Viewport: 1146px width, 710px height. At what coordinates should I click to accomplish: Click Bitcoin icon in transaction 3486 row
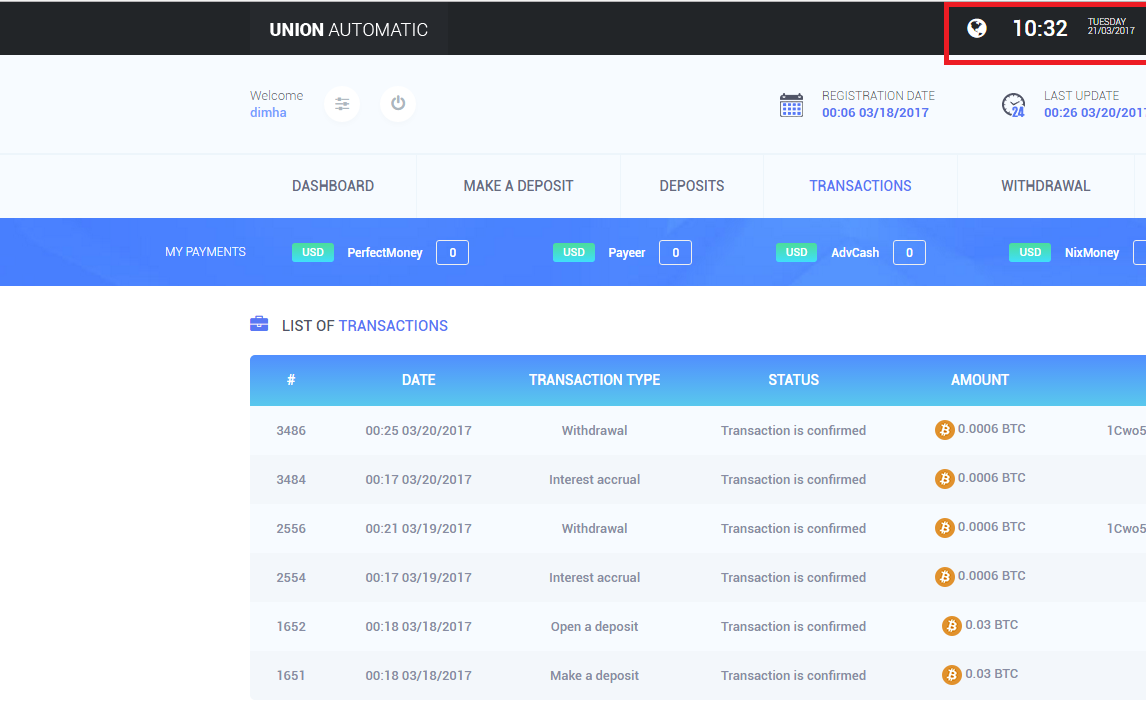coord(944,430)
